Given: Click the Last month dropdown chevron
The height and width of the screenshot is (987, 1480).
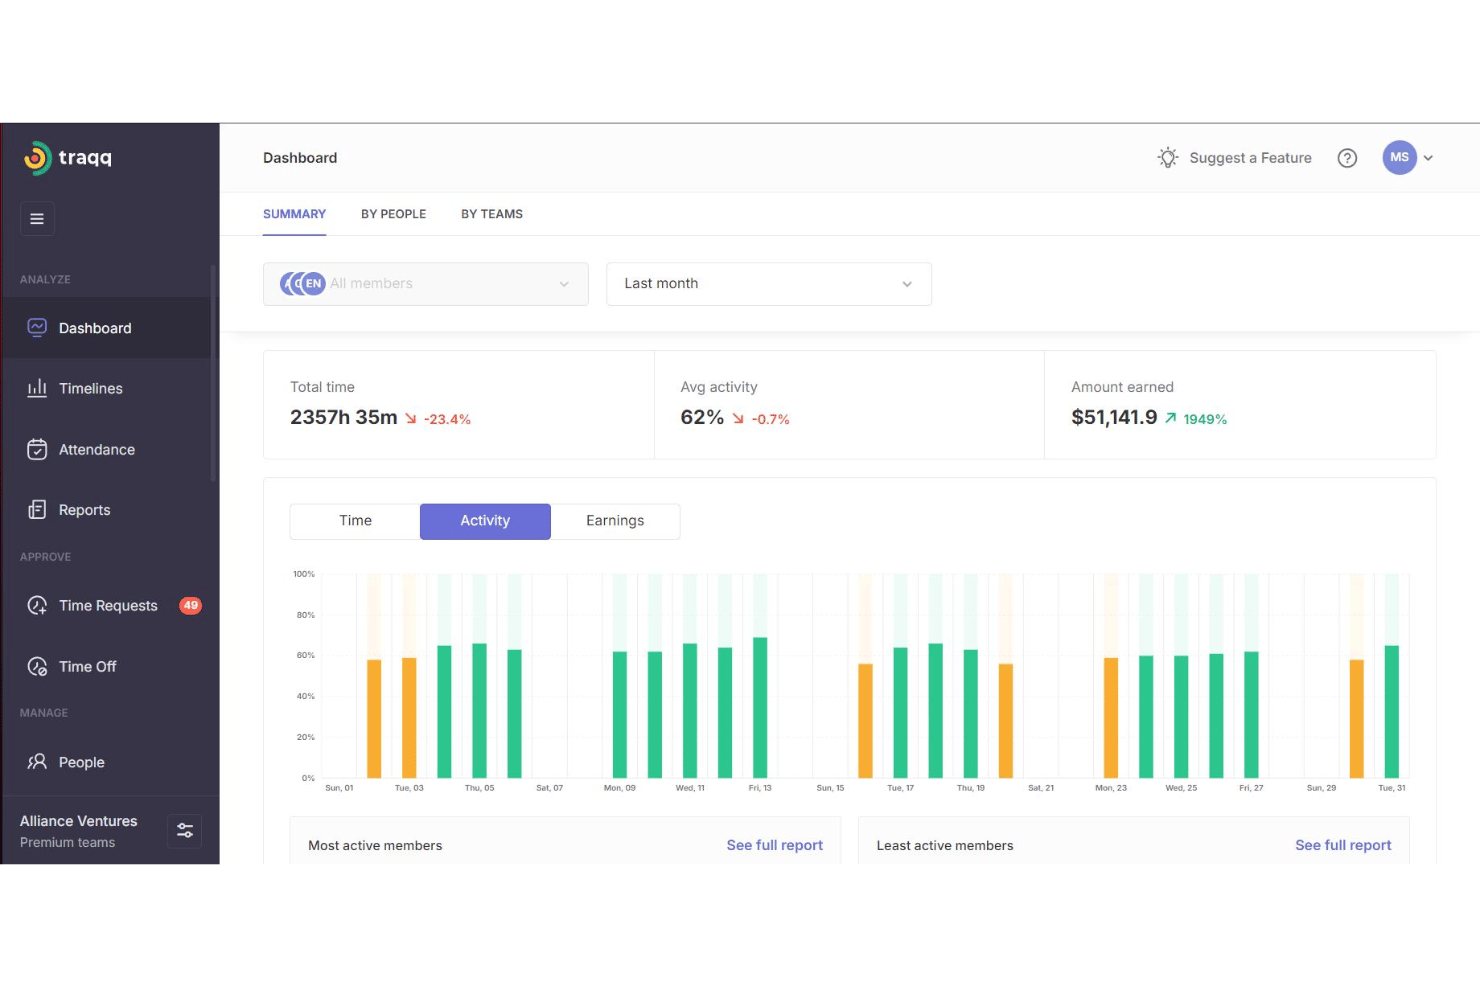Looking at the screenshot, I should point(907,284).
